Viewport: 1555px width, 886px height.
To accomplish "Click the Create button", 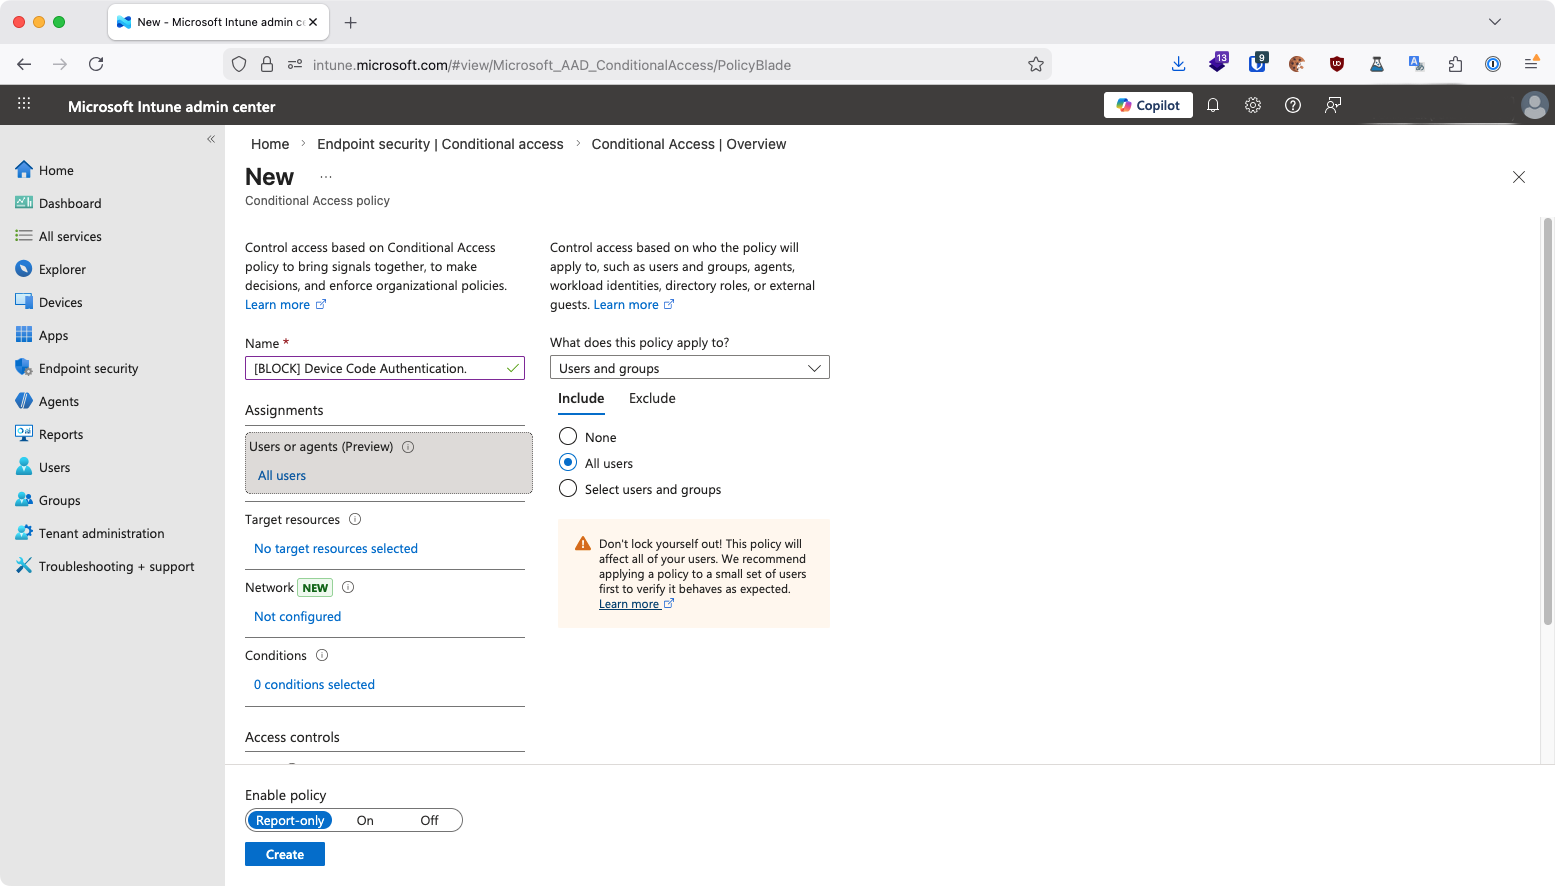I will pyautogui.click(x=285, y=854).
